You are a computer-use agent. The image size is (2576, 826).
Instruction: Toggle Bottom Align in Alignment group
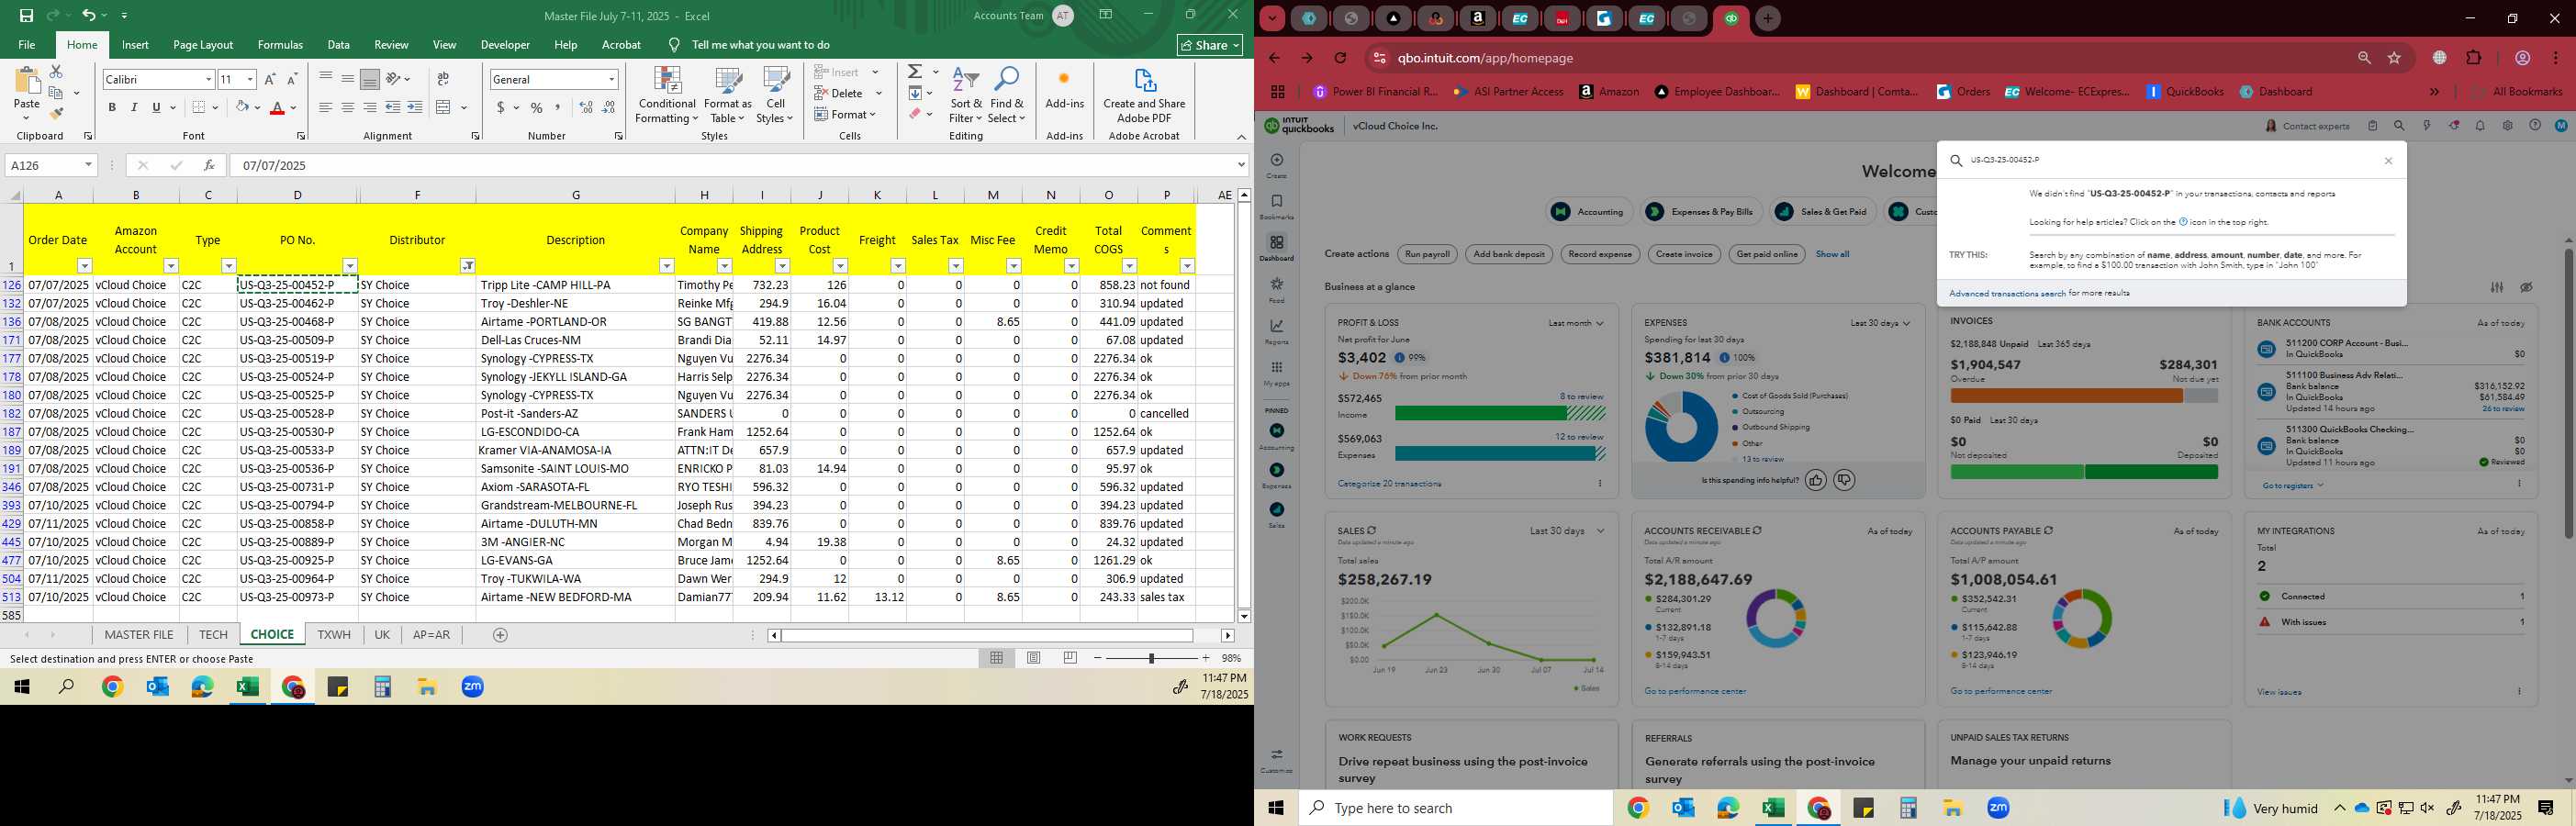pos(369,79)
